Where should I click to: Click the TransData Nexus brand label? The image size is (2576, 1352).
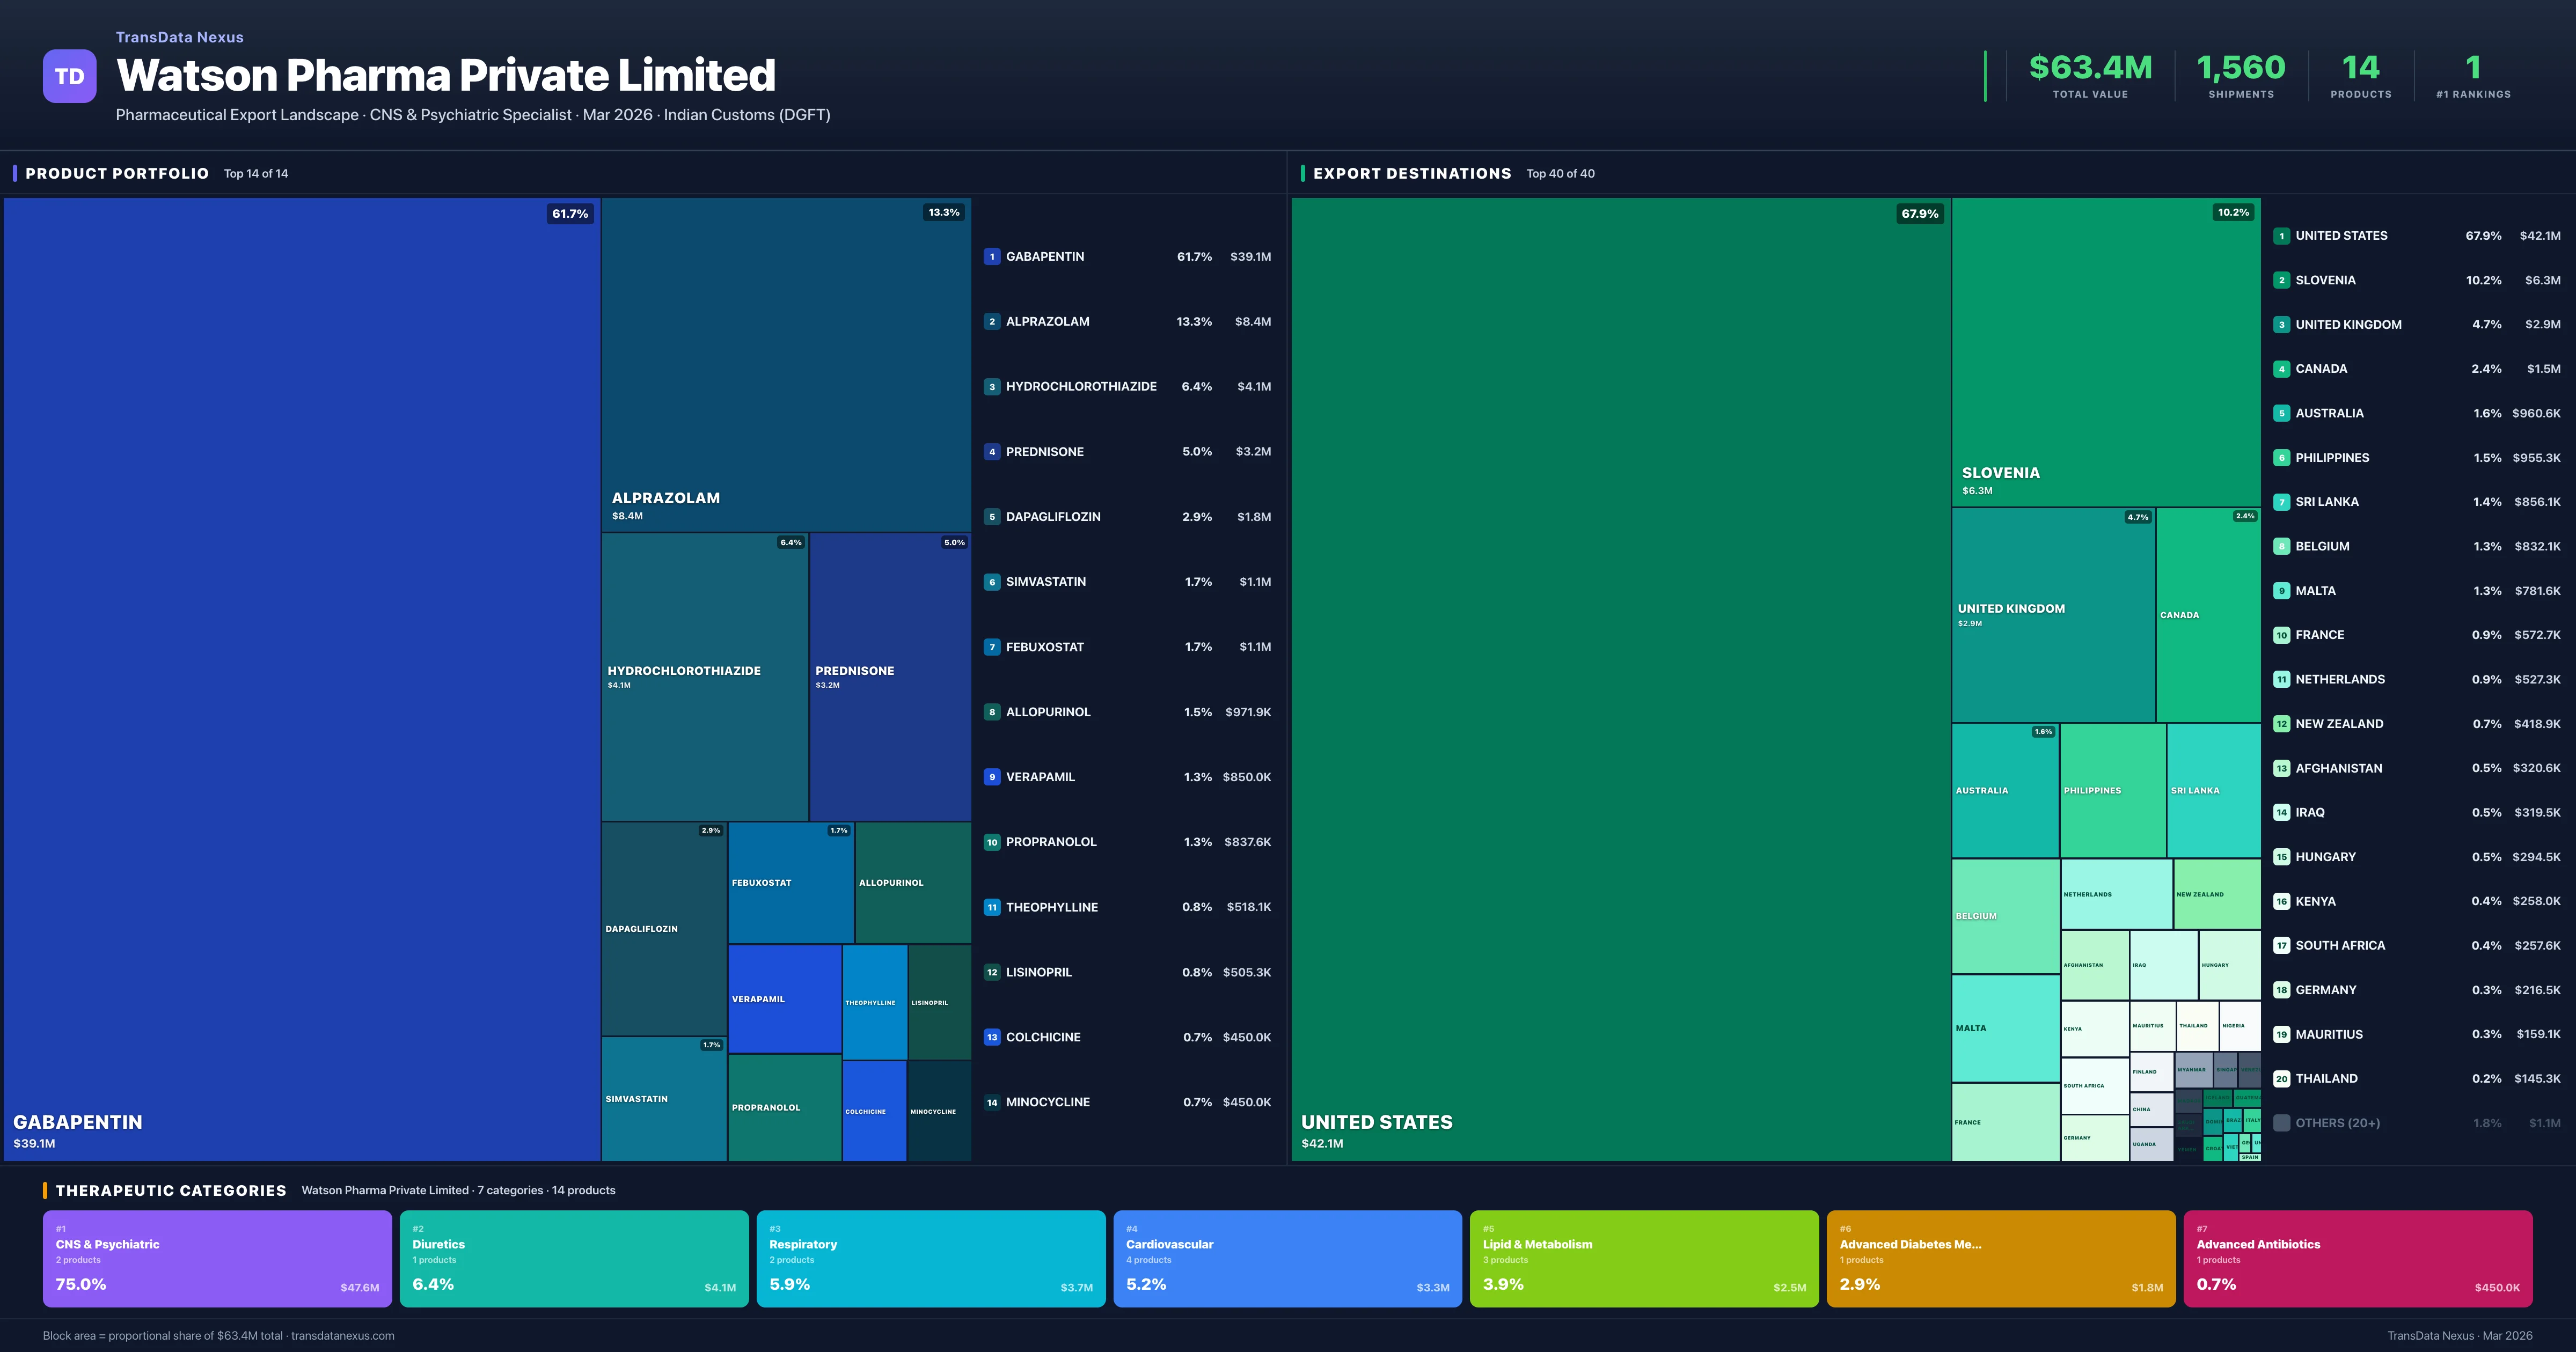pyautogui.click(x=179, y=37)
